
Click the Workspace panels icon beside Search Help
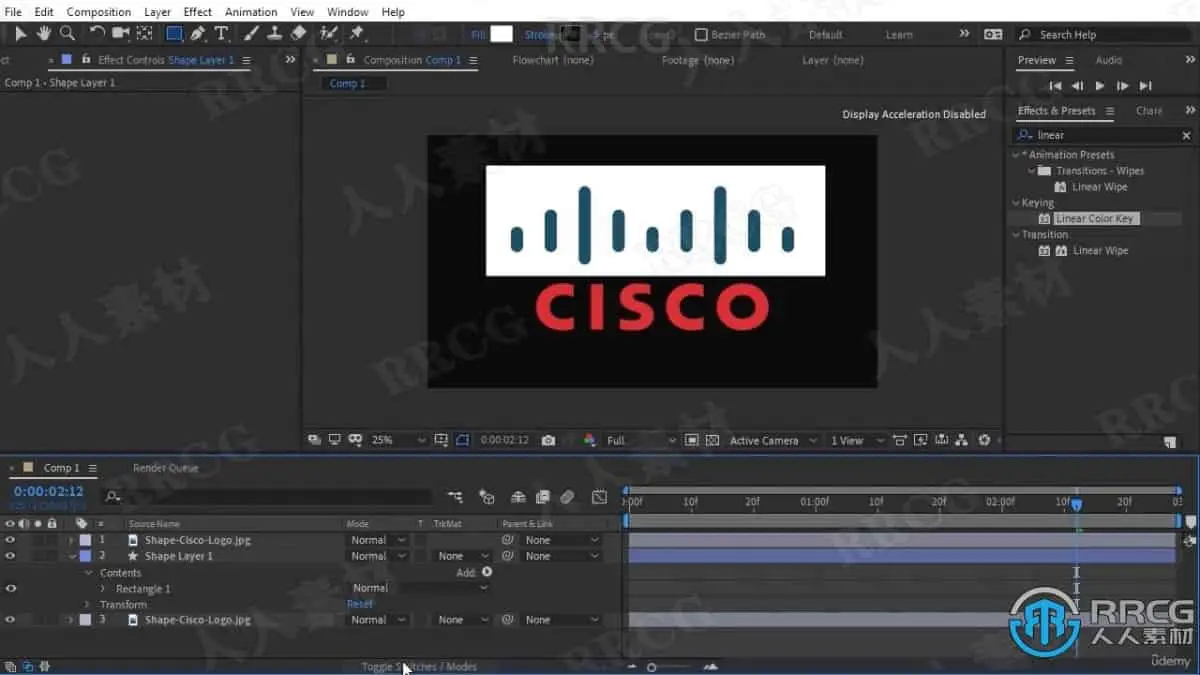point(993,34)
